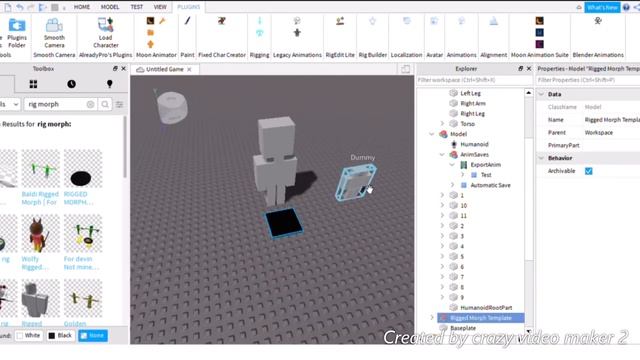Close the Untitled Game tab
The width and height of the screenshot is (640, 360).
(x=189, y=69)
